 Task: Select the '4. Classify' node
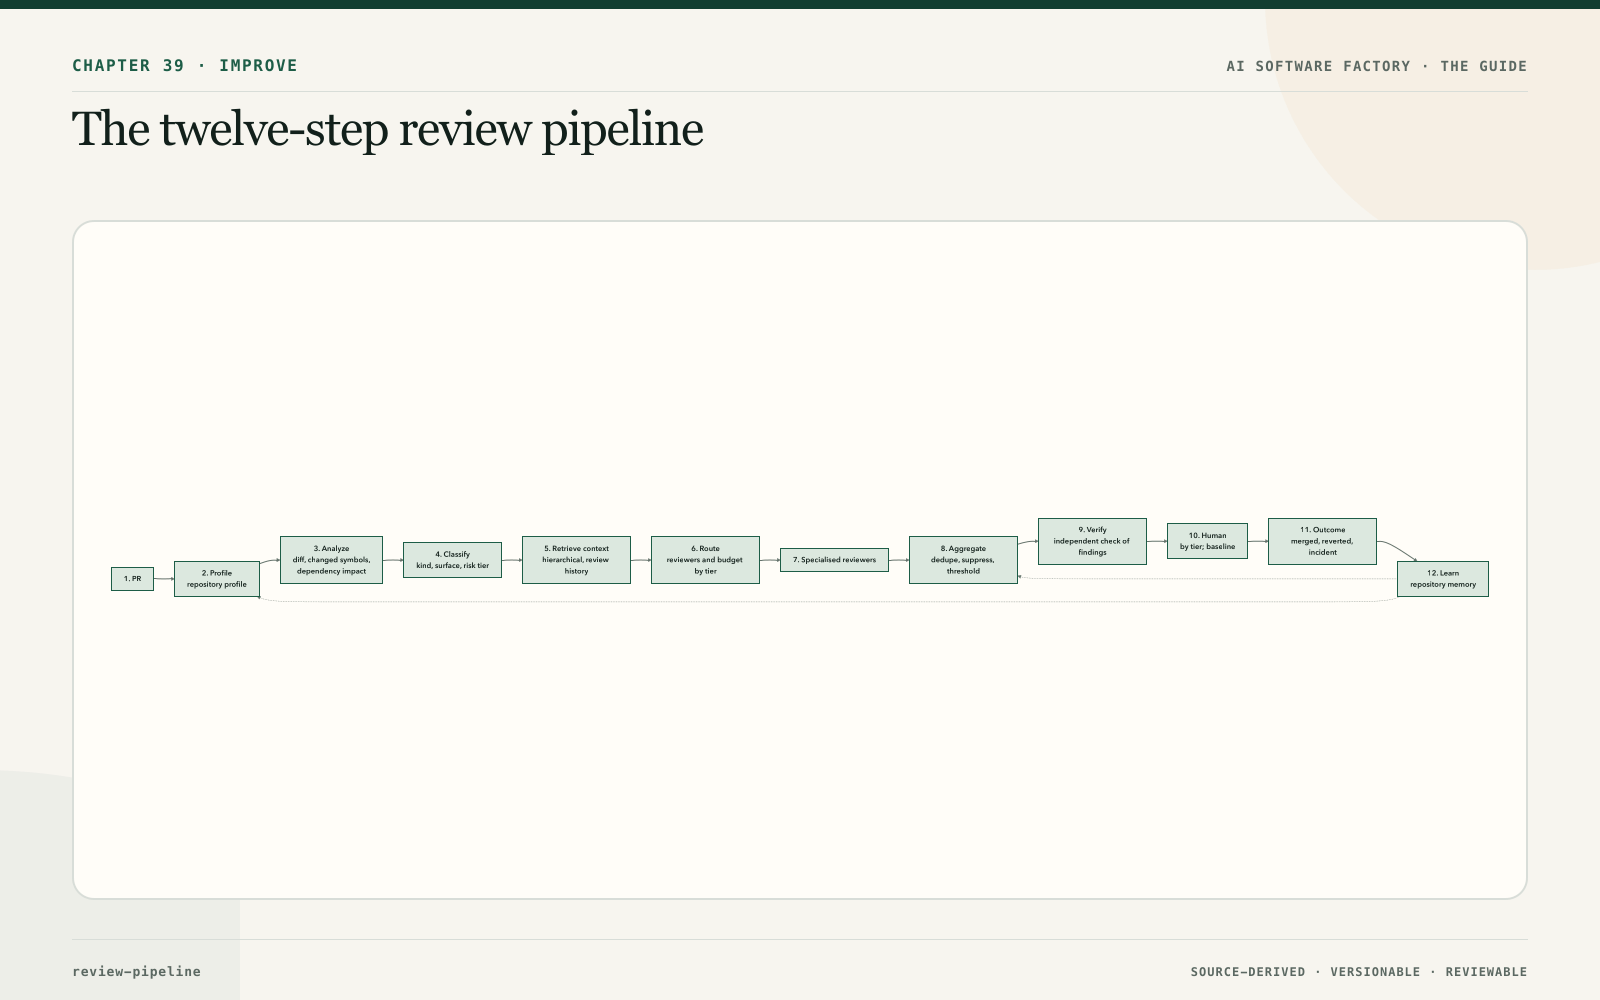452,560
